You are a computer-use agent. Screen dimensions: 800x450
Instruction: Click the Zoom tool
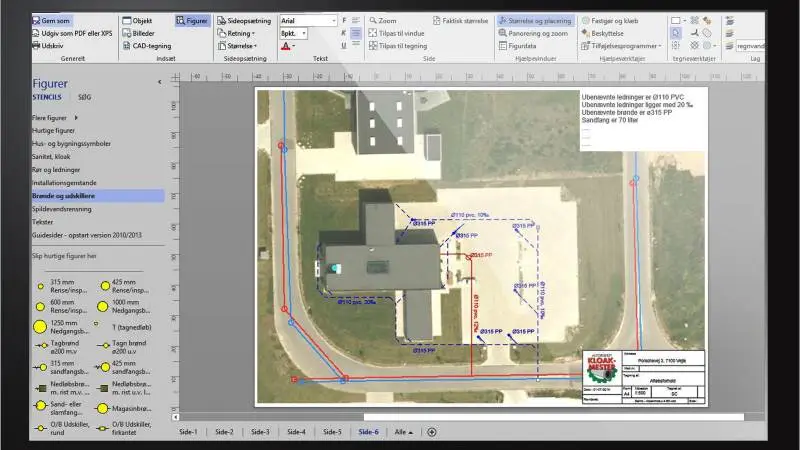(x=383, y=20)
